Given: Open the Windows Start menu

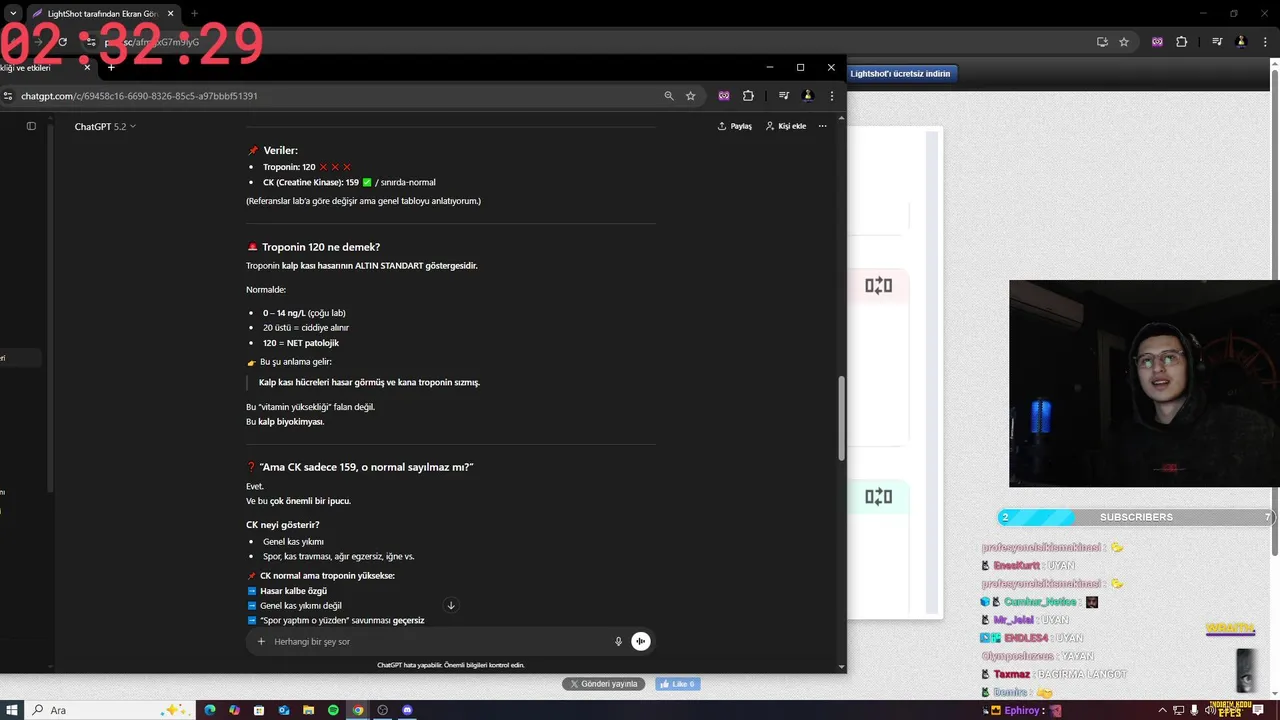Looking at the screenshot, I should 12,710.
